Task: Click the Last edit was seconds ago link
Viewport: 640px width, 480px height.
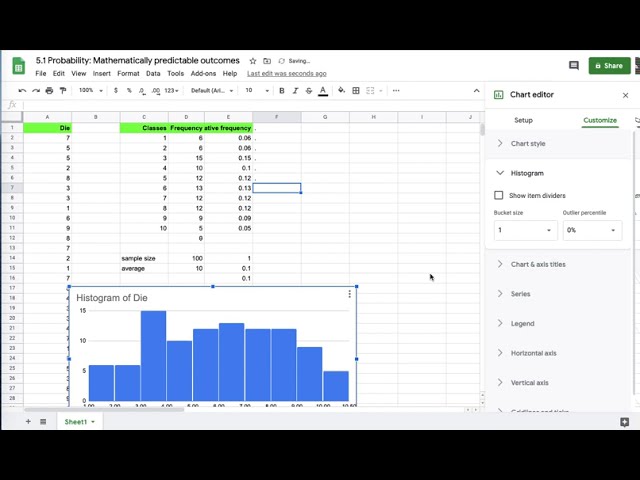Action: tap(287, 73)
